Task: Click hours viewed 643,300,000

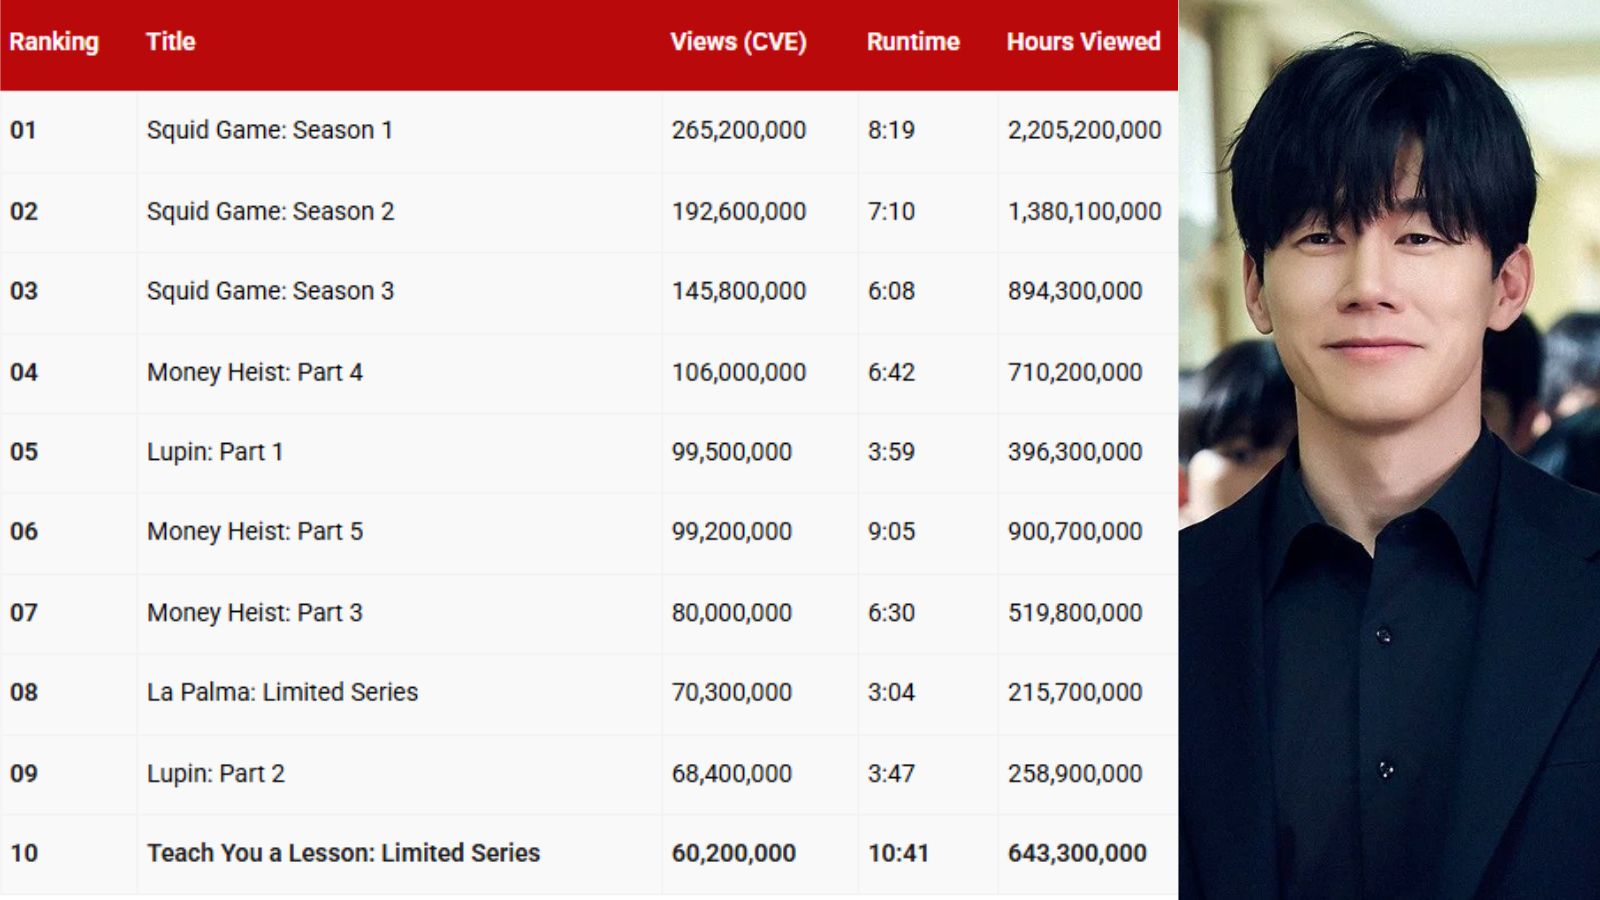Action: 1077,853
